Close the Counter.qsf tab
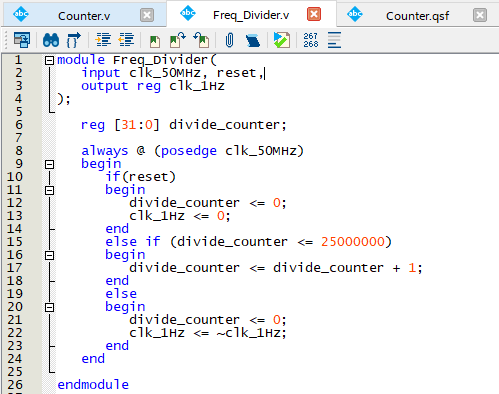 tap(480, 15)
